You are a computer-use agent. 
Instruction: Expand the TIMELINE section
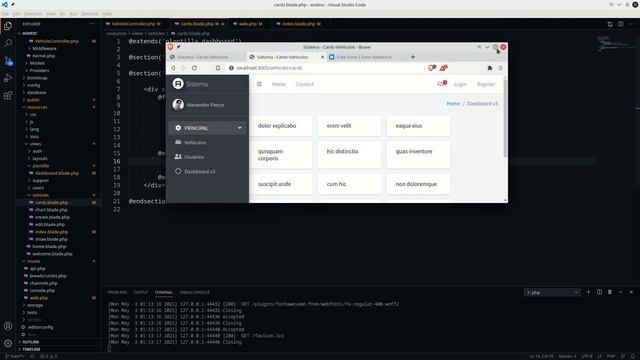(x=31, y=349)
